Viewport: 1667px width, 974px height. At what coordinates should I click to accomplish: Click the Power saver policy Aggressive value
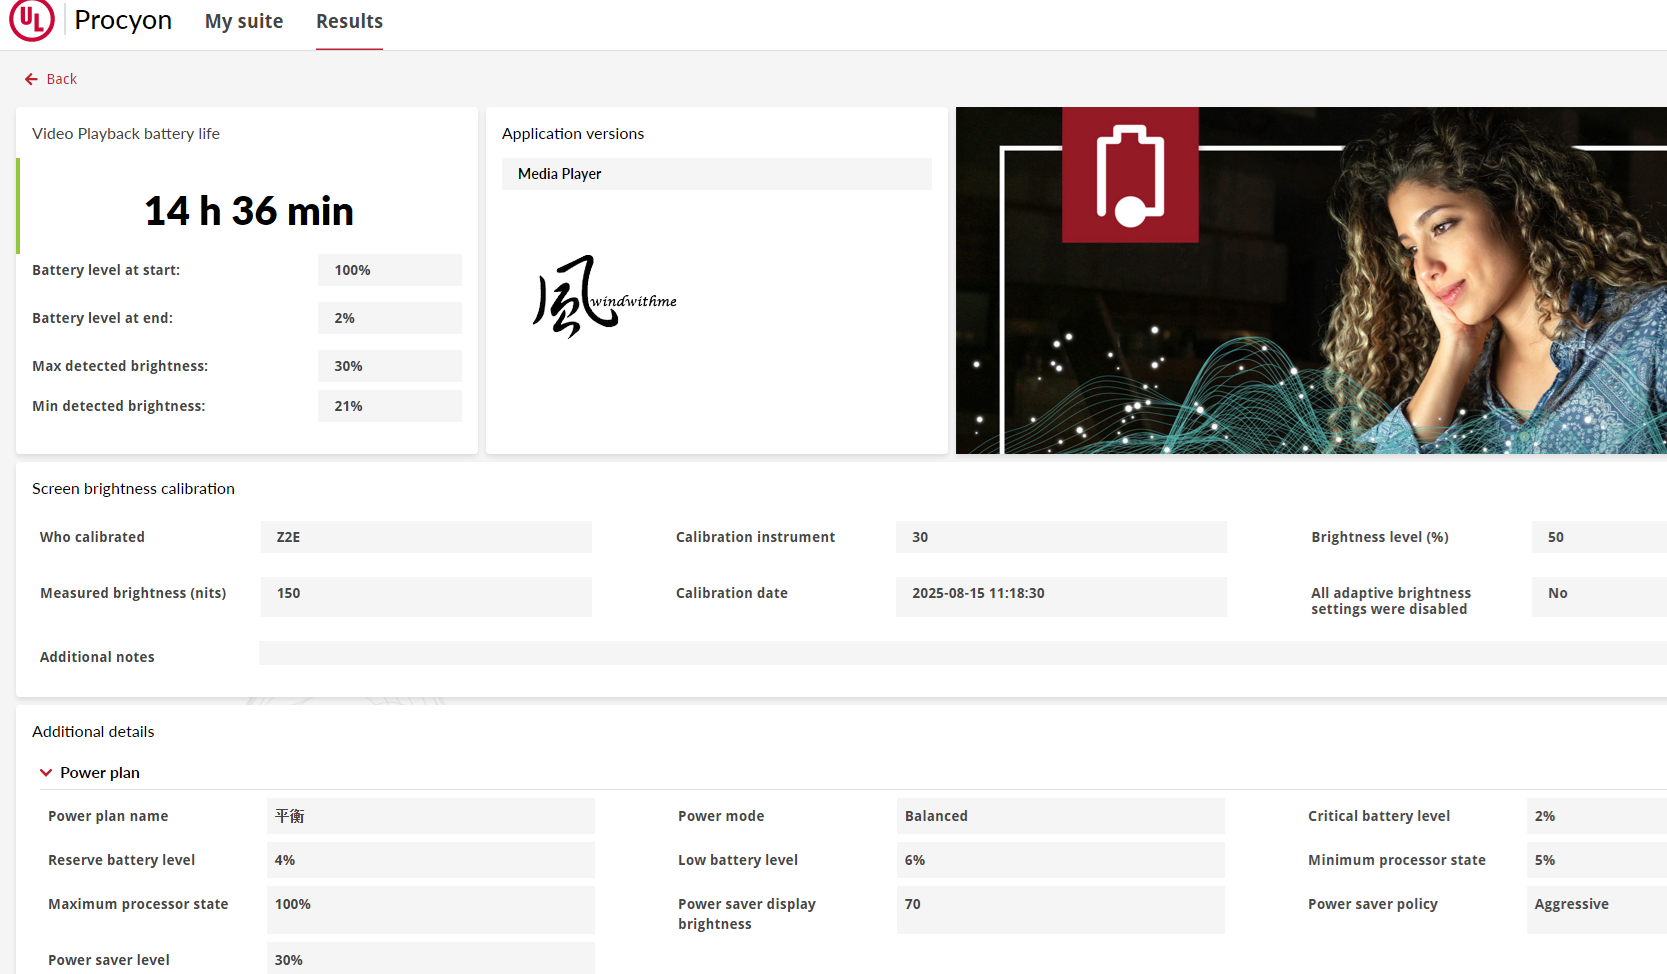pyautogui.click(x=1595, y=904)
